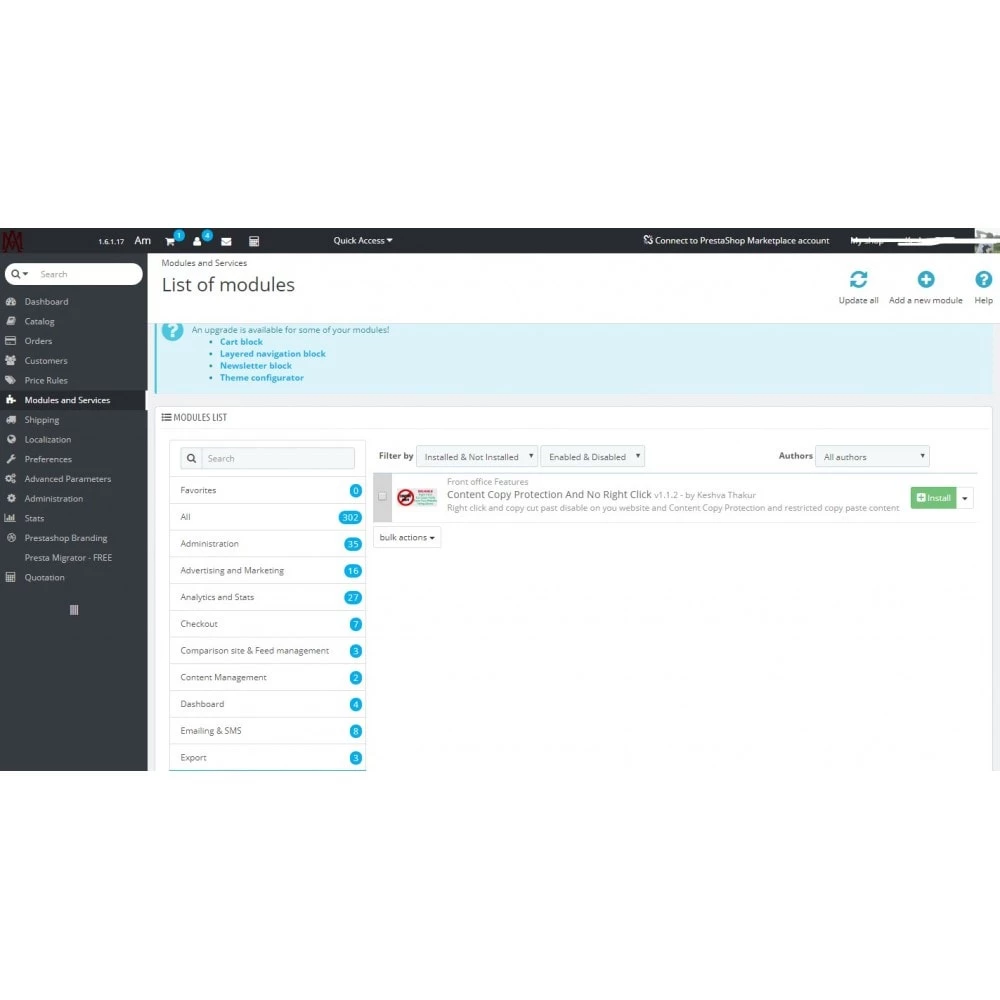The height and width of the screenshot is (1000, 1000).
Task: Open the shopping cart orders notification icon
Action: [170, 241]
